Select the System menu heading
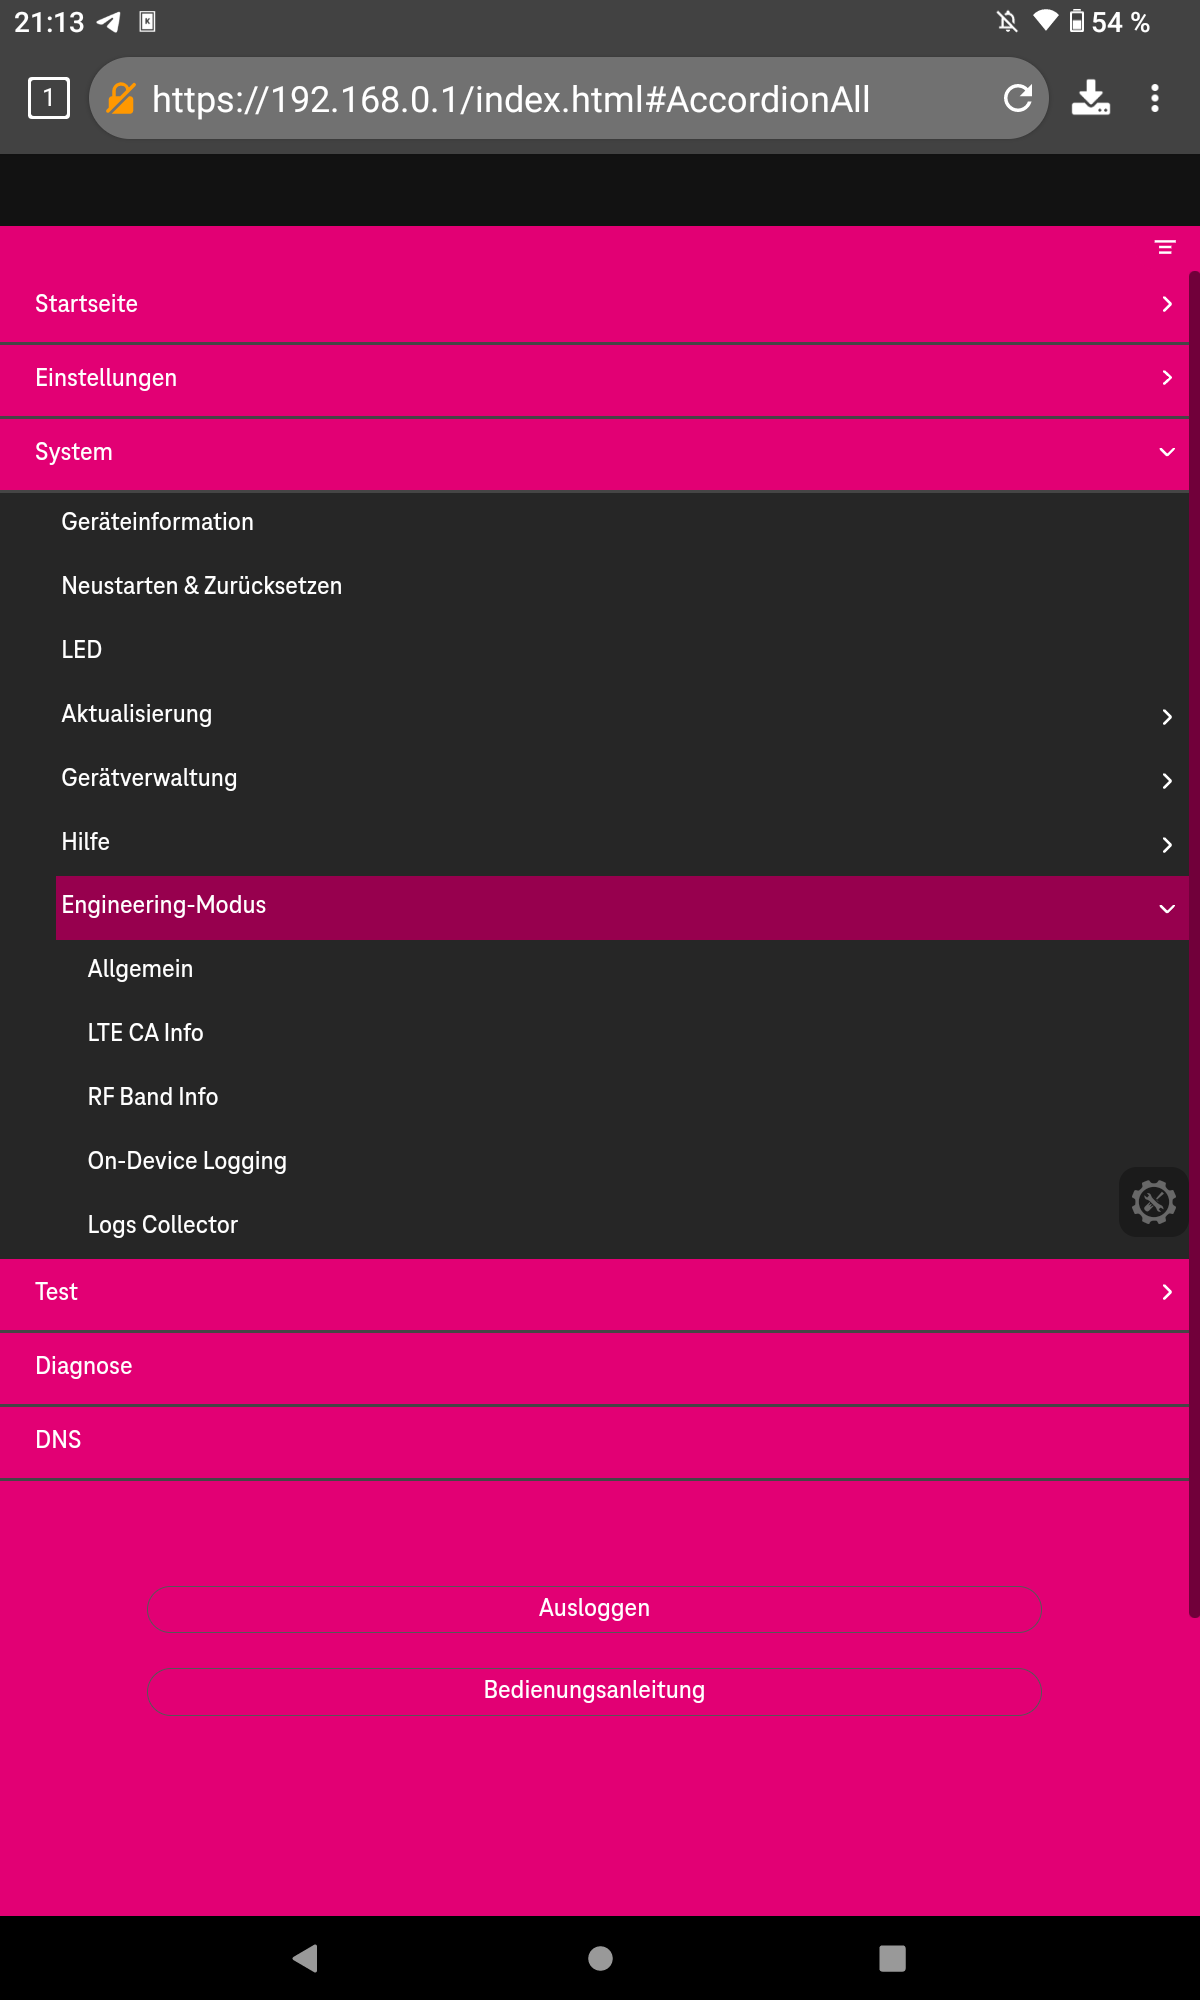This screenshot has height=2000, width=1200. point(594,452)
